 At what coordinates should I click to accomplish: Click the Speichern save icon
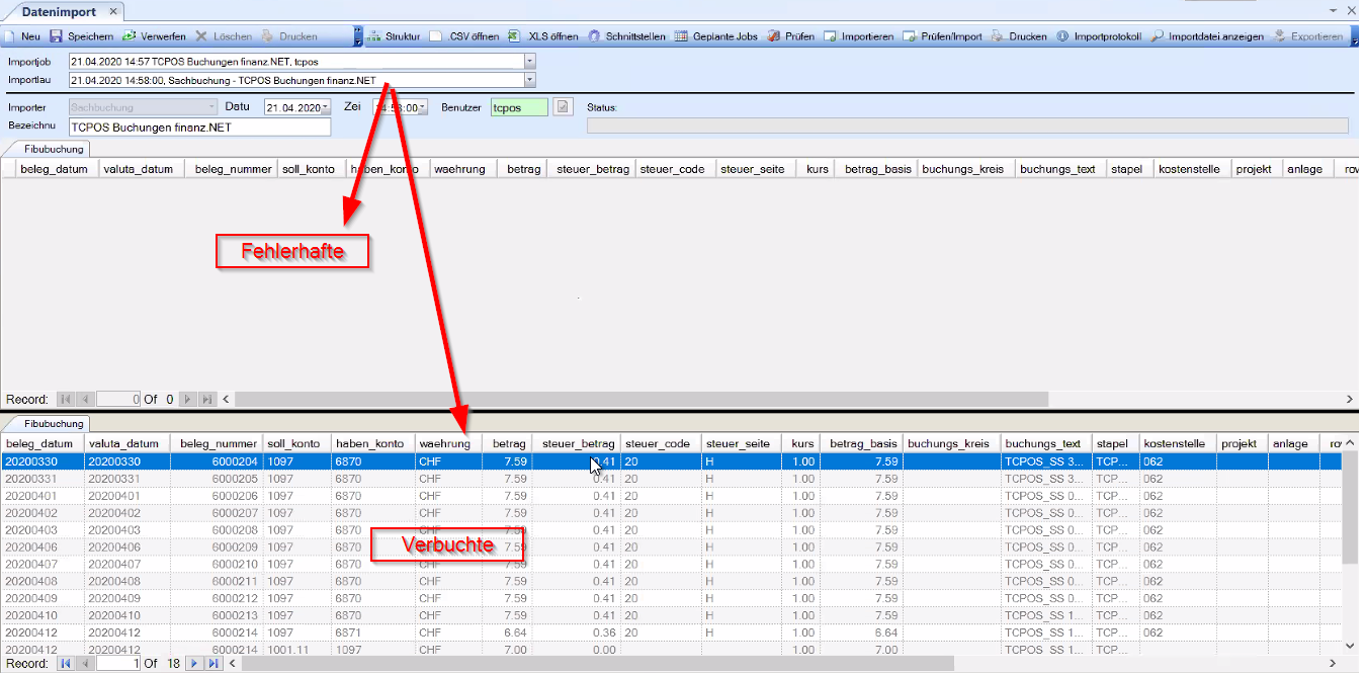tap(57, 36)
